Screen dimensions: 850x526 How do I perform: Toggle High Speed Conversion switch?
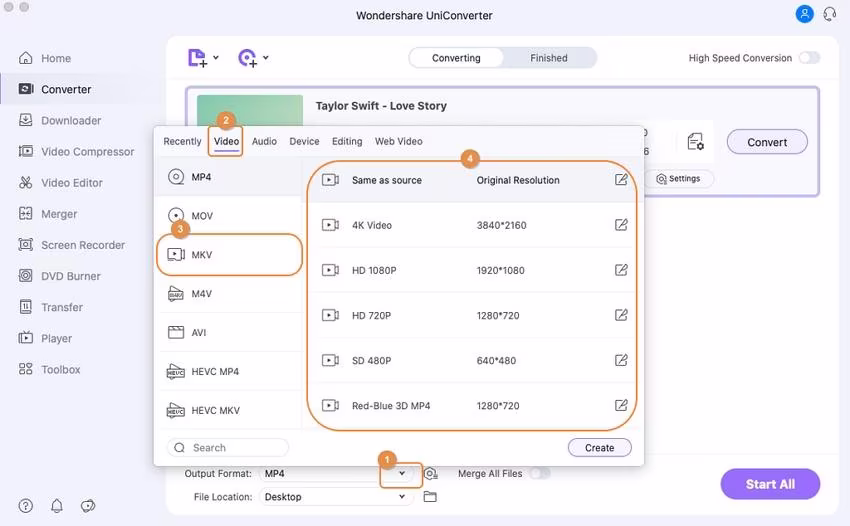pos(809,57)
